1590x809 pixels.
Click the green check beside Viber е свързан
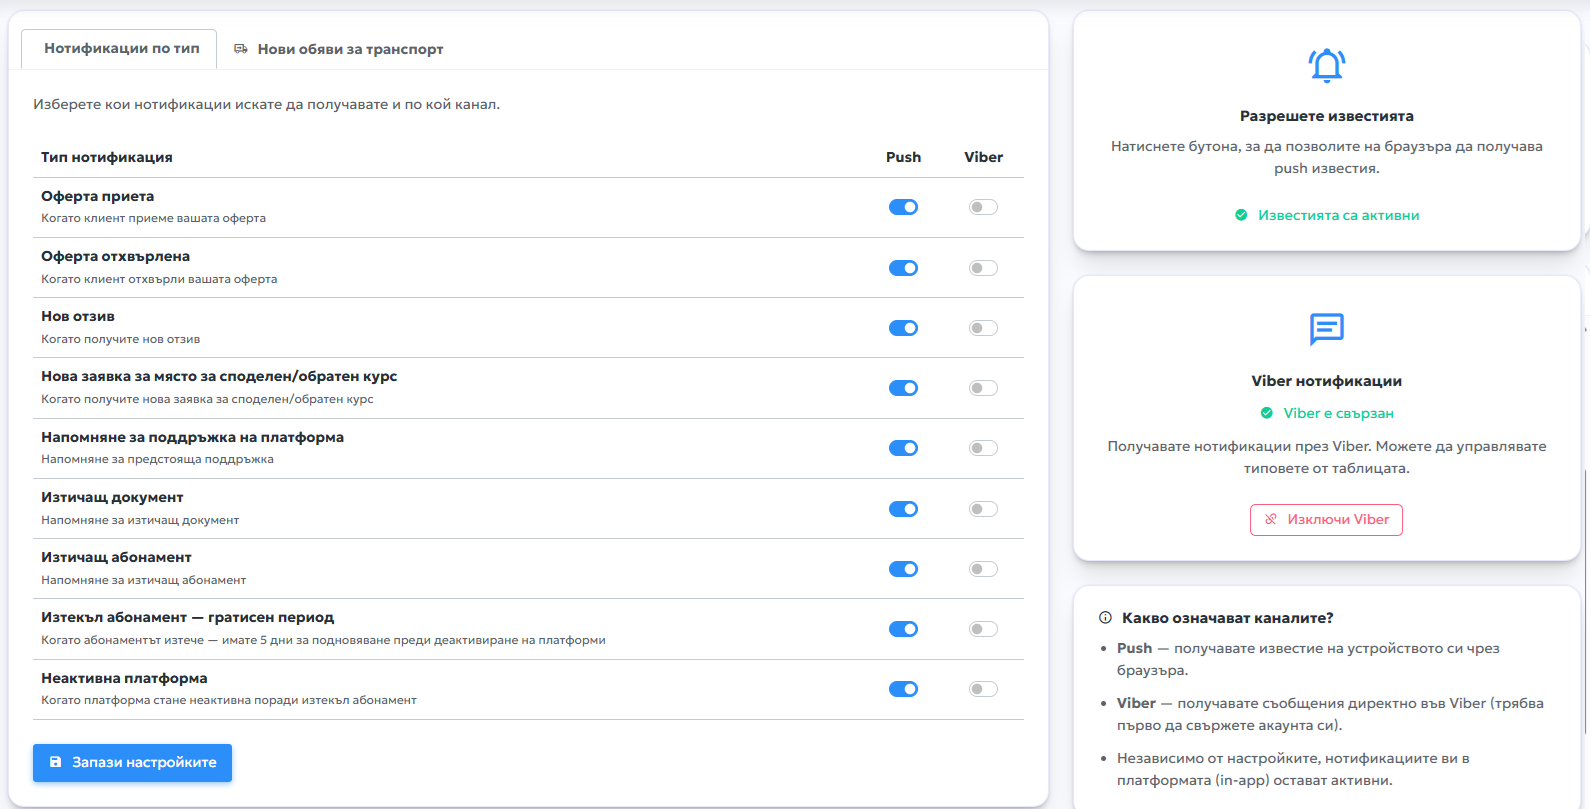[x=1267, y=413]
